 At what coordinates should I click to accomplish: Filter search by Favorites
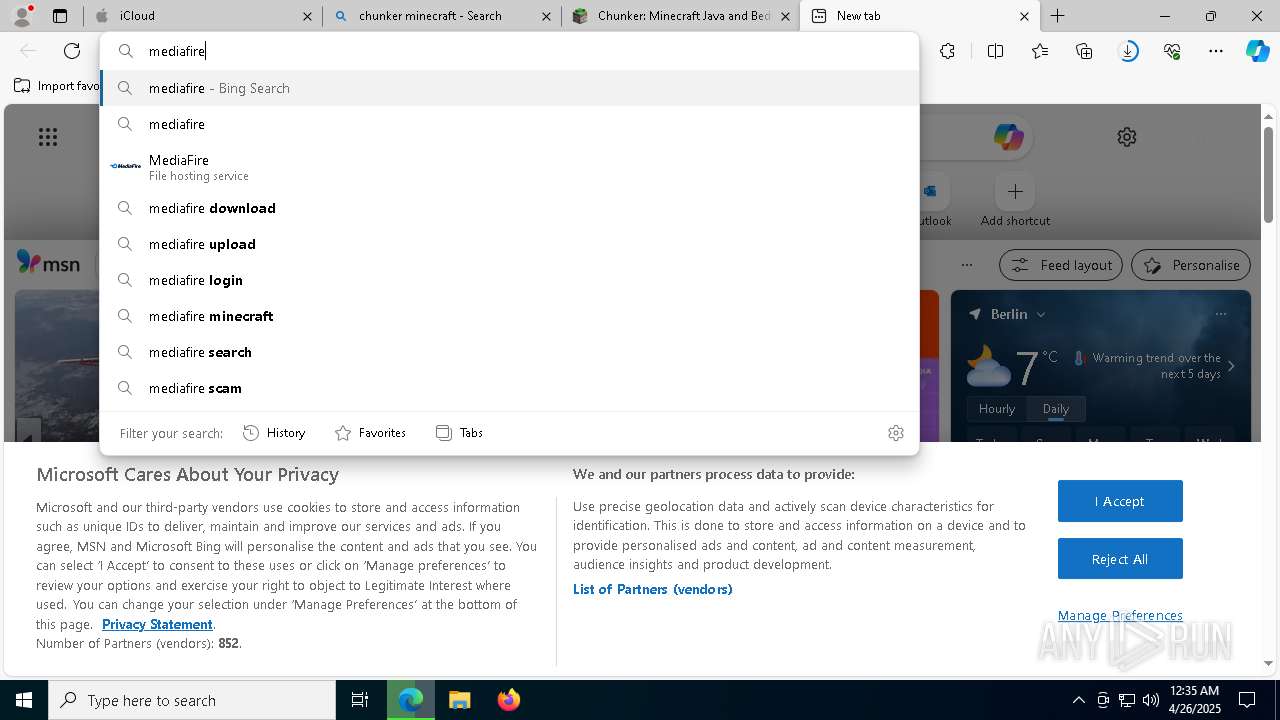tap(371, 433)
